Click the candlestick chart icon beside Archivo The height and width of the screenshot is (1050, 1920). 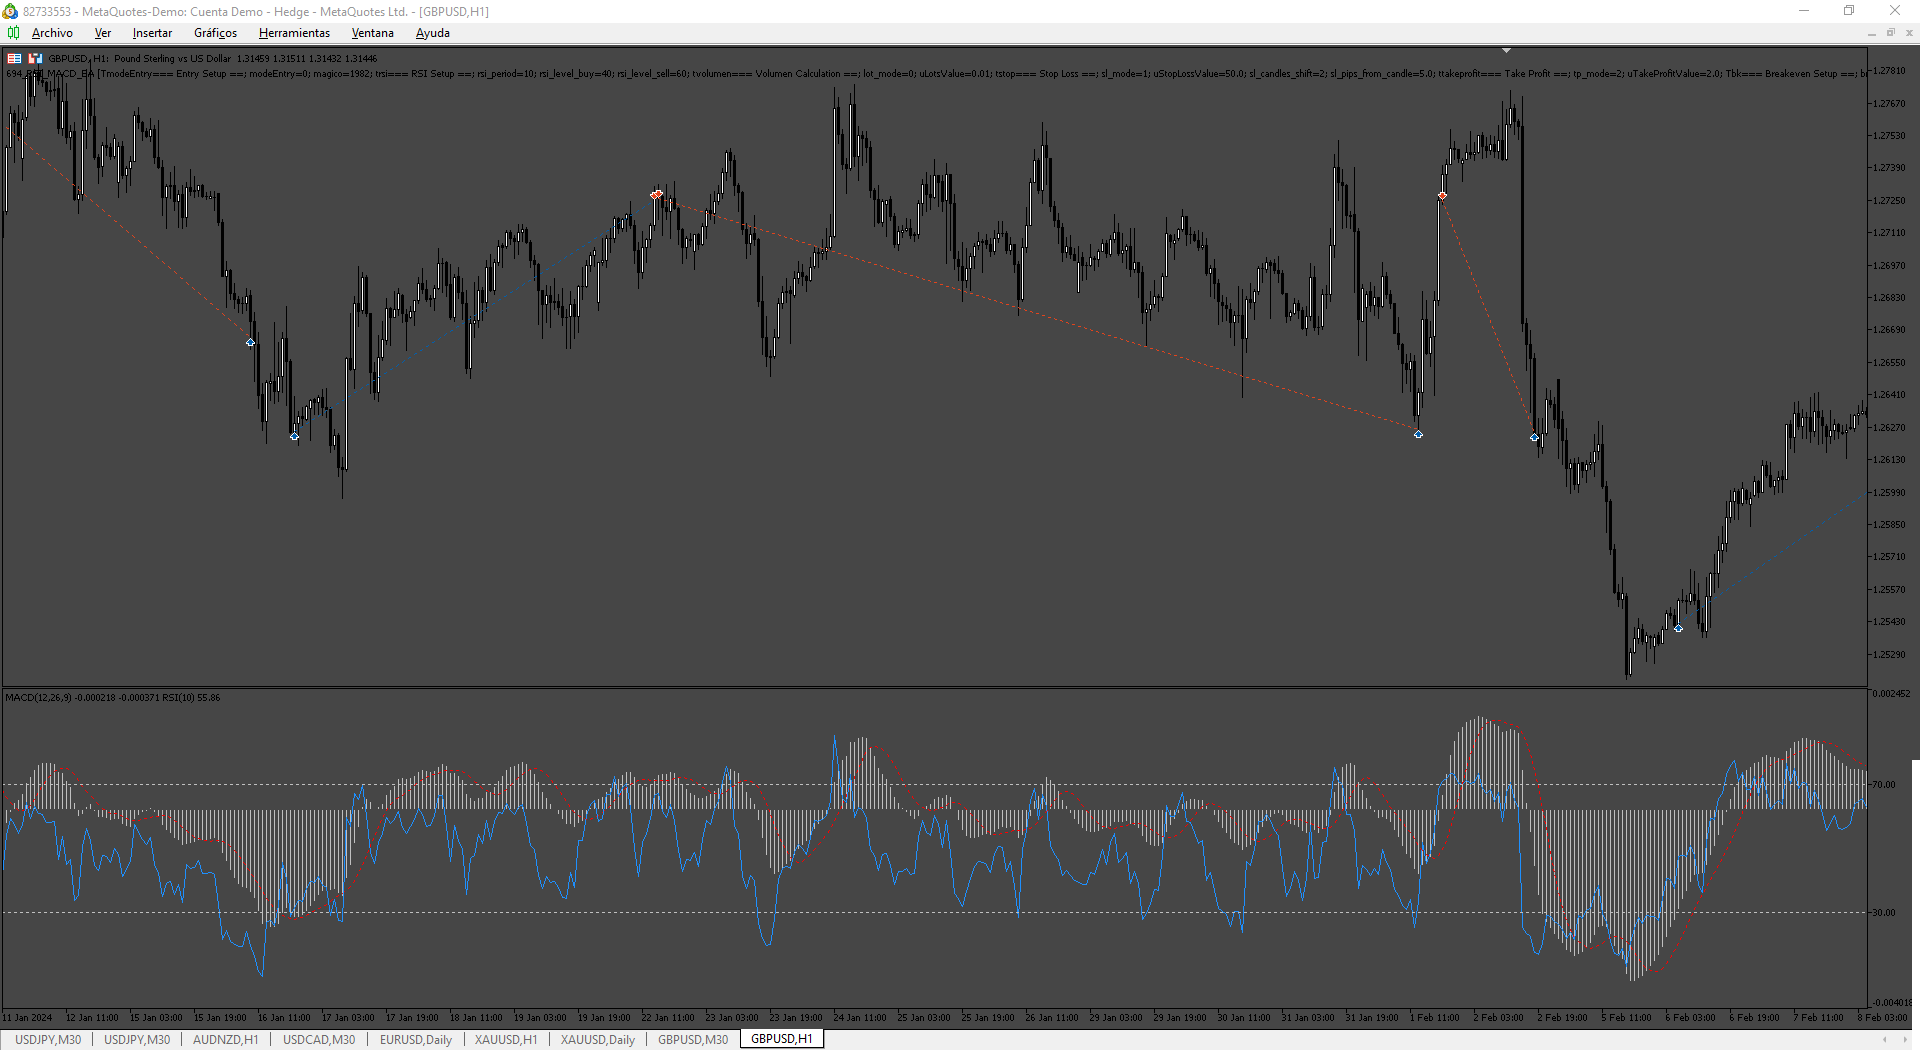(13, 33)
